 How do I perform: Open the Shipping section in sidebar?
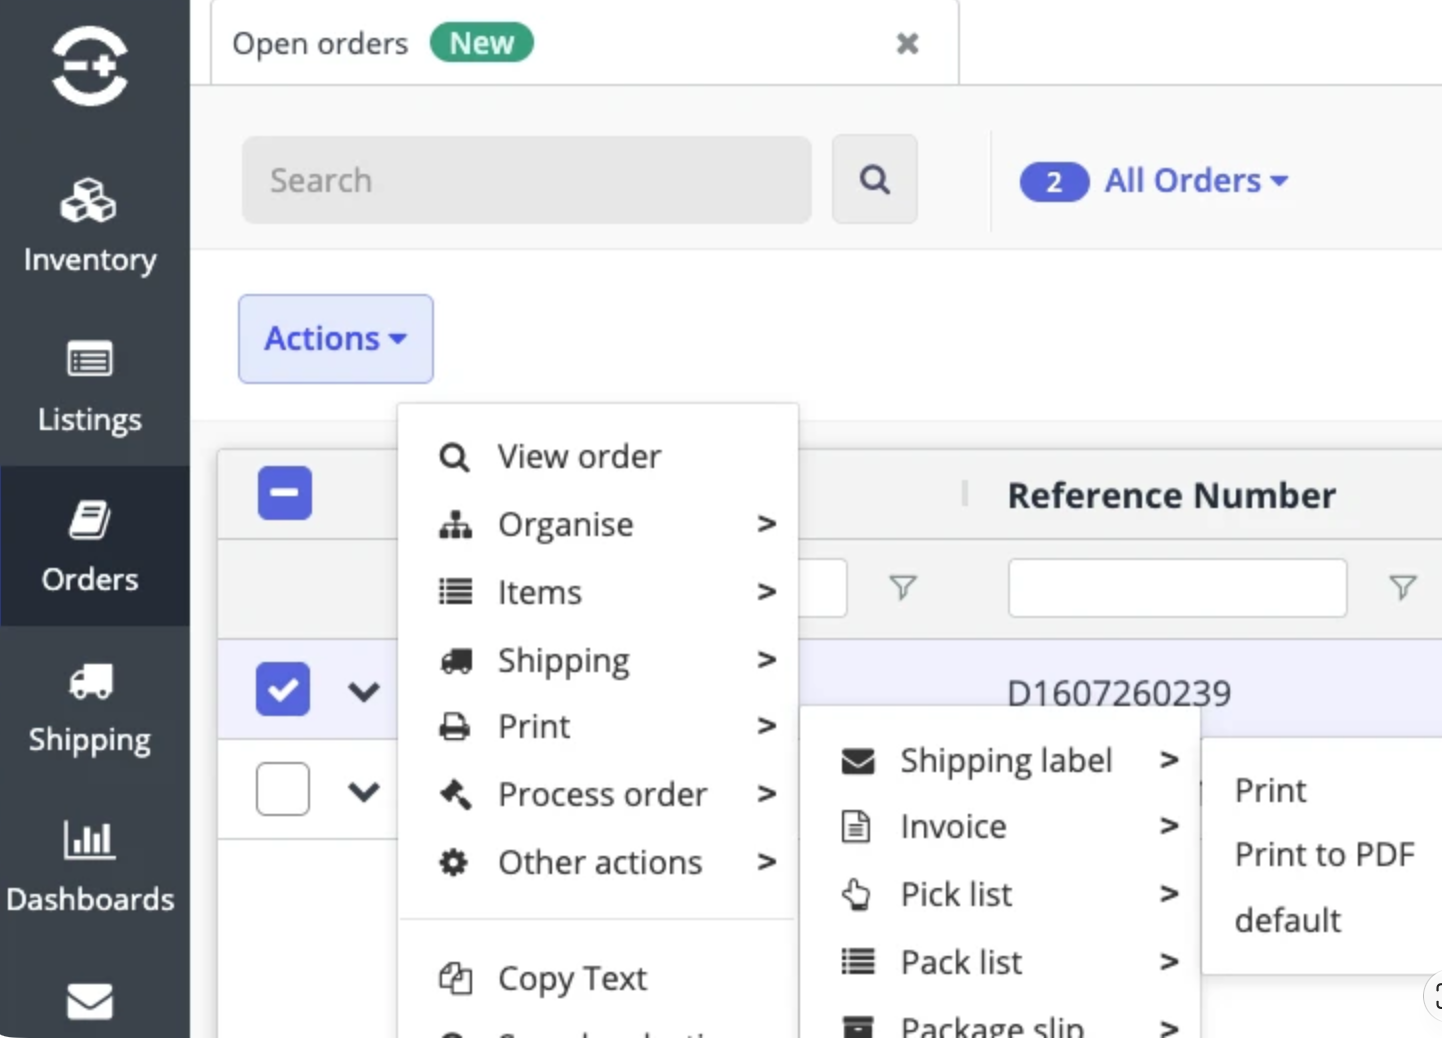[x=90, y=706]
